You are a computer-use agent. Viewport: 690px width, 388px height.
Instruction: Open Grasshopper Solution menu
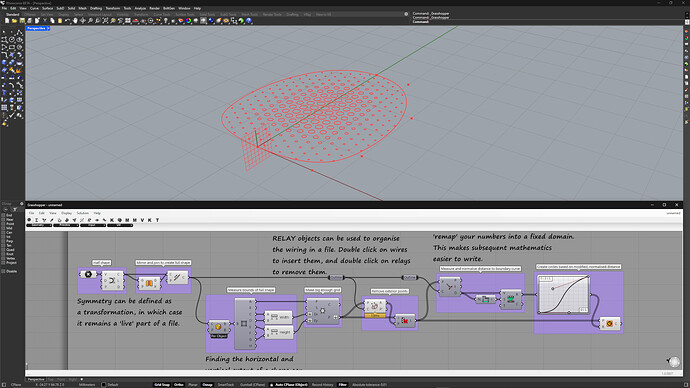pyautogui.click(x=83, y=213)
